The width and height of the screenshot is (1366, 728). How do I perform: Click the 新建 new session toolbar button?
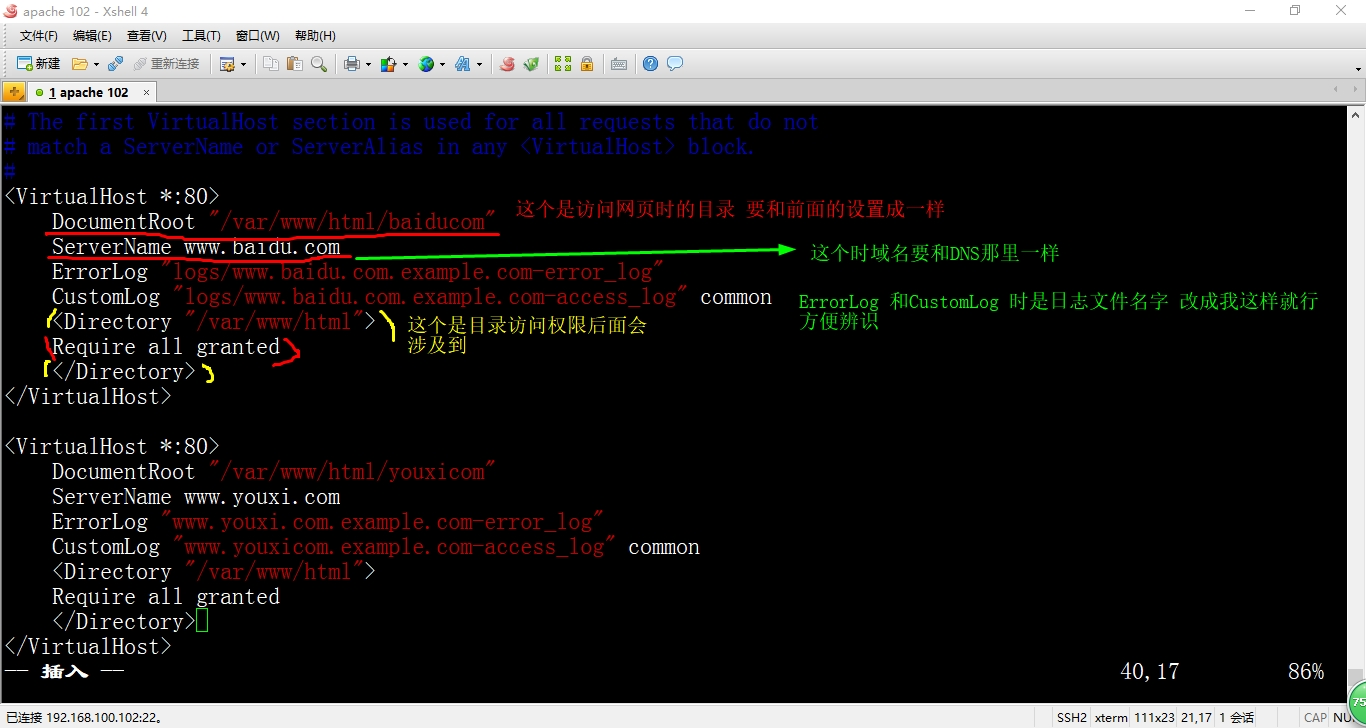click(39, 64)
